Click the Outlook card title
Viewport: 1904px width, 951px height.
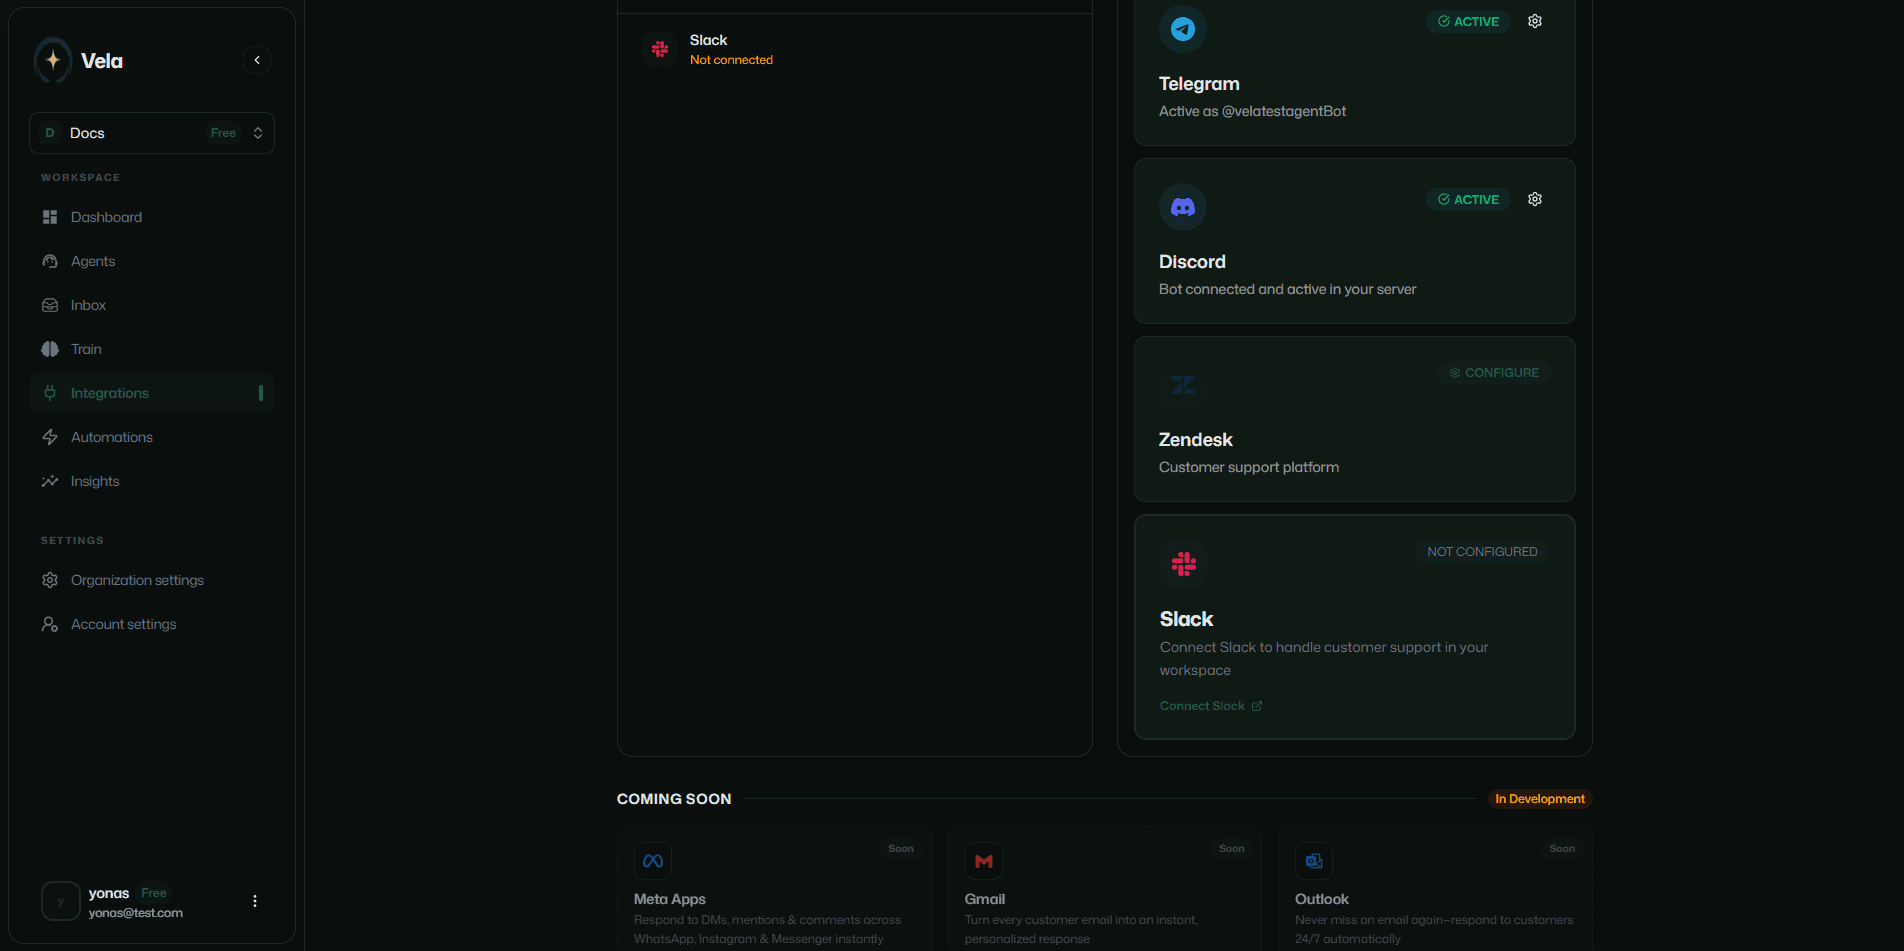pos(1322,899)
